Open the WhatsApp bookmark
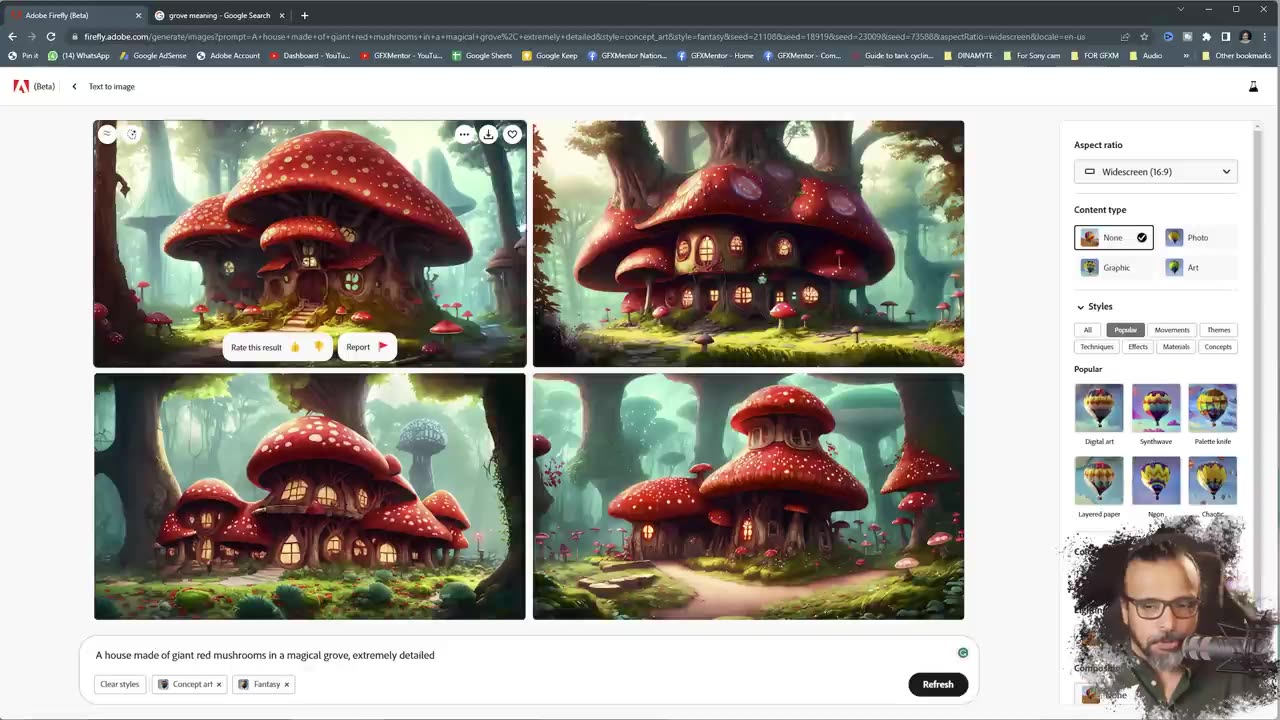The height and width of the screenshot is (720, 1280). (x=79, y=56)
